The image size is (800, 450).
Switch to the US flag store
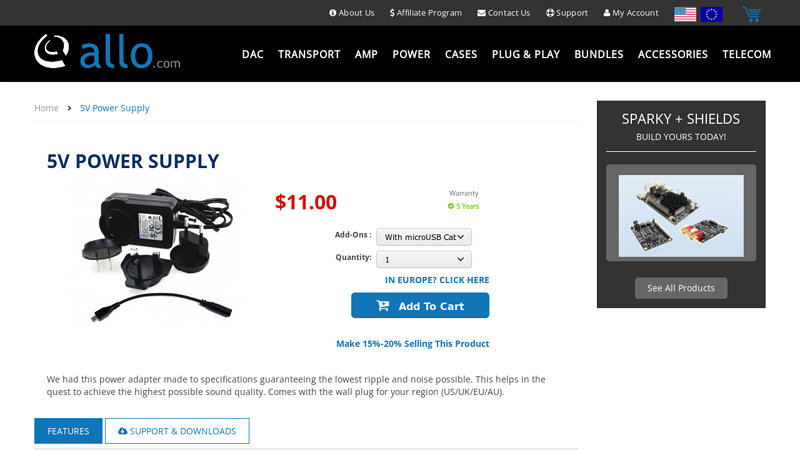coord(685,14)
